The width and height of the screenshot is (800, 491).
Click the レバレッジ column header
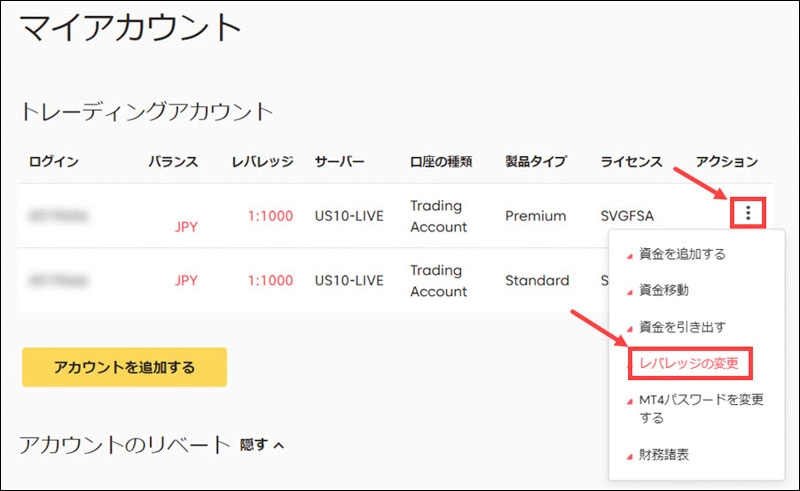pos(262,162)
